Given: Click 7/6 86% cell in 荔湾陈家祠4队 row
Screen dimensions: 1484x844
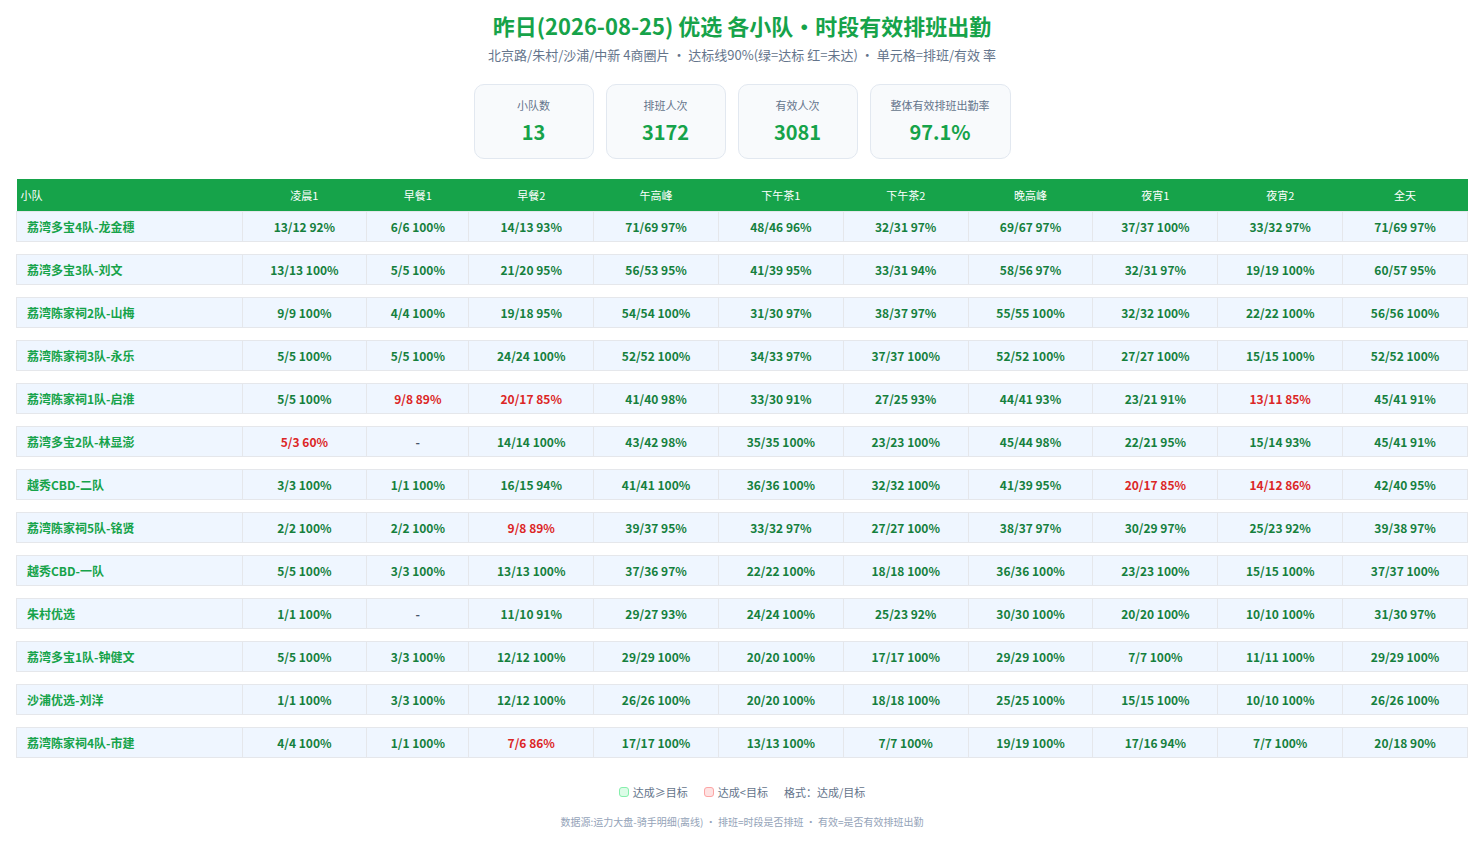Looking at the screenshot, I should [531, 743].
